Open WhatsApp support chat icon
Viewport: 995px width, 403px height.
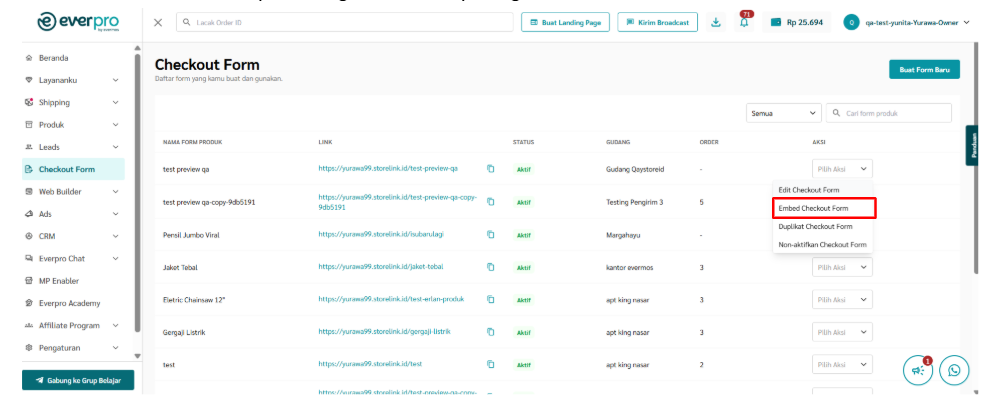coord(953,371)
